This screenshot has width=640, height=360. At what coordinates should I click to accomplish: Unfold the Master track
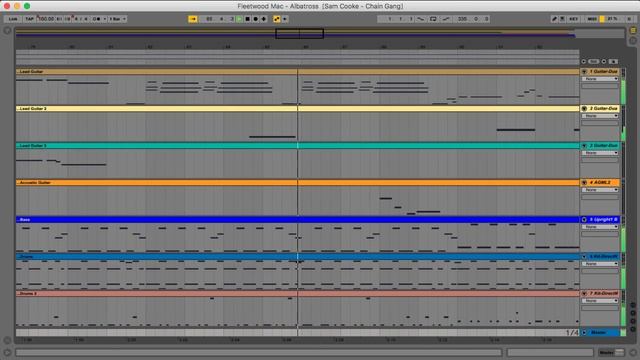click(x=584, y=332)
